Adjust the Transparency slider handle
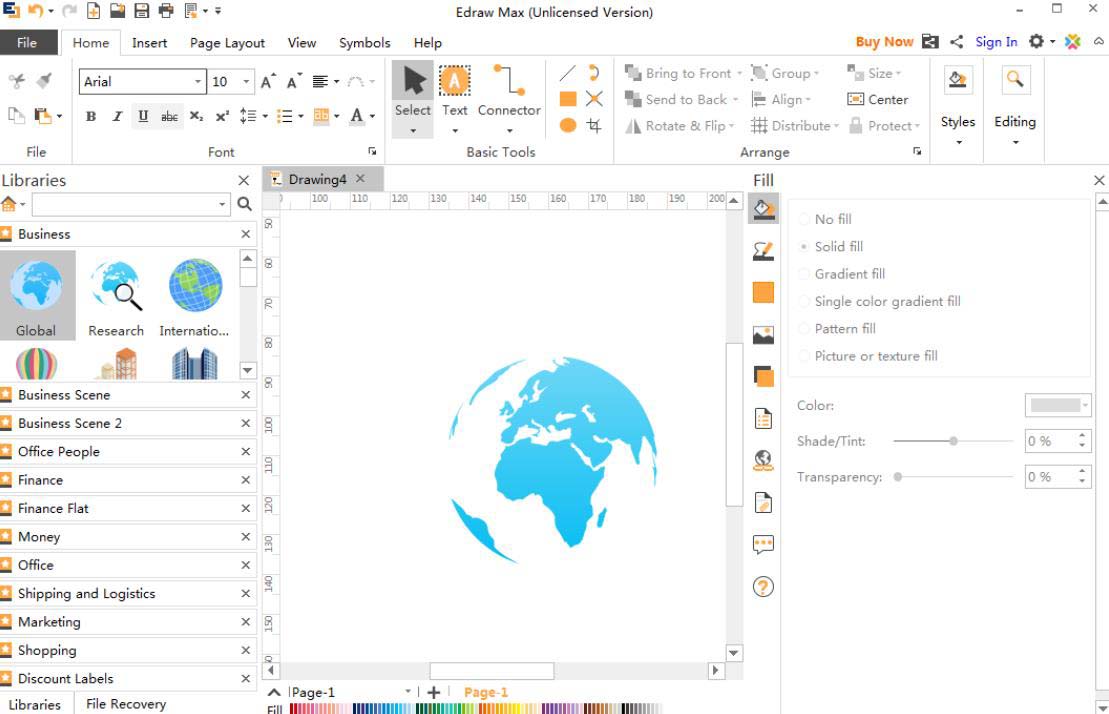Image resolution: width=1109 pixels, height=714 pixels. click(x=898, y=477)
